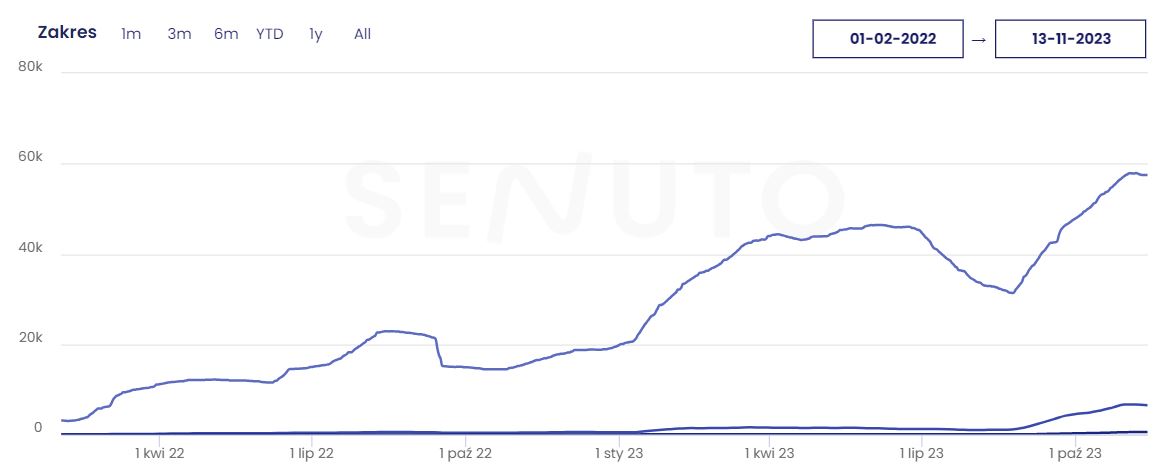Click the start date field 01-02-2022
1174x469 pixels.
click(887, 39)
